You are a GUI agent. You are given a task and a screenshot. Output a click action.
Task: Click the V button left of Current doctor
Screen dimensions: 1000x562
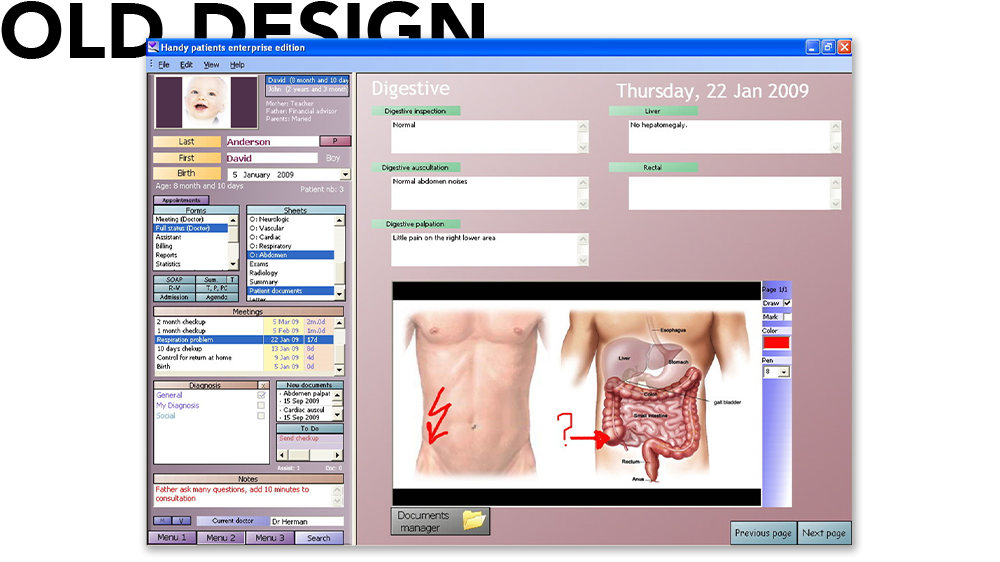pos(181,521)
